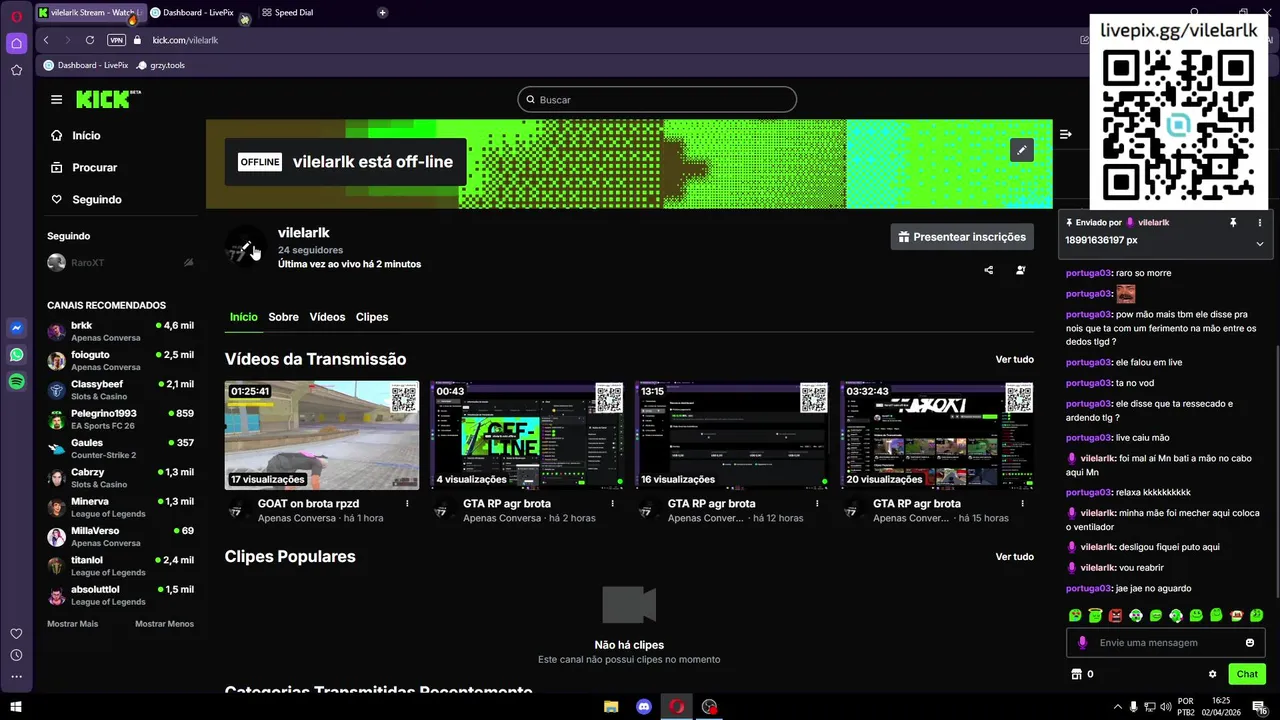Screen dimensions: 1280x720
Task: Open Discord from the Windows taskbar
Action: tap(644, 707)
